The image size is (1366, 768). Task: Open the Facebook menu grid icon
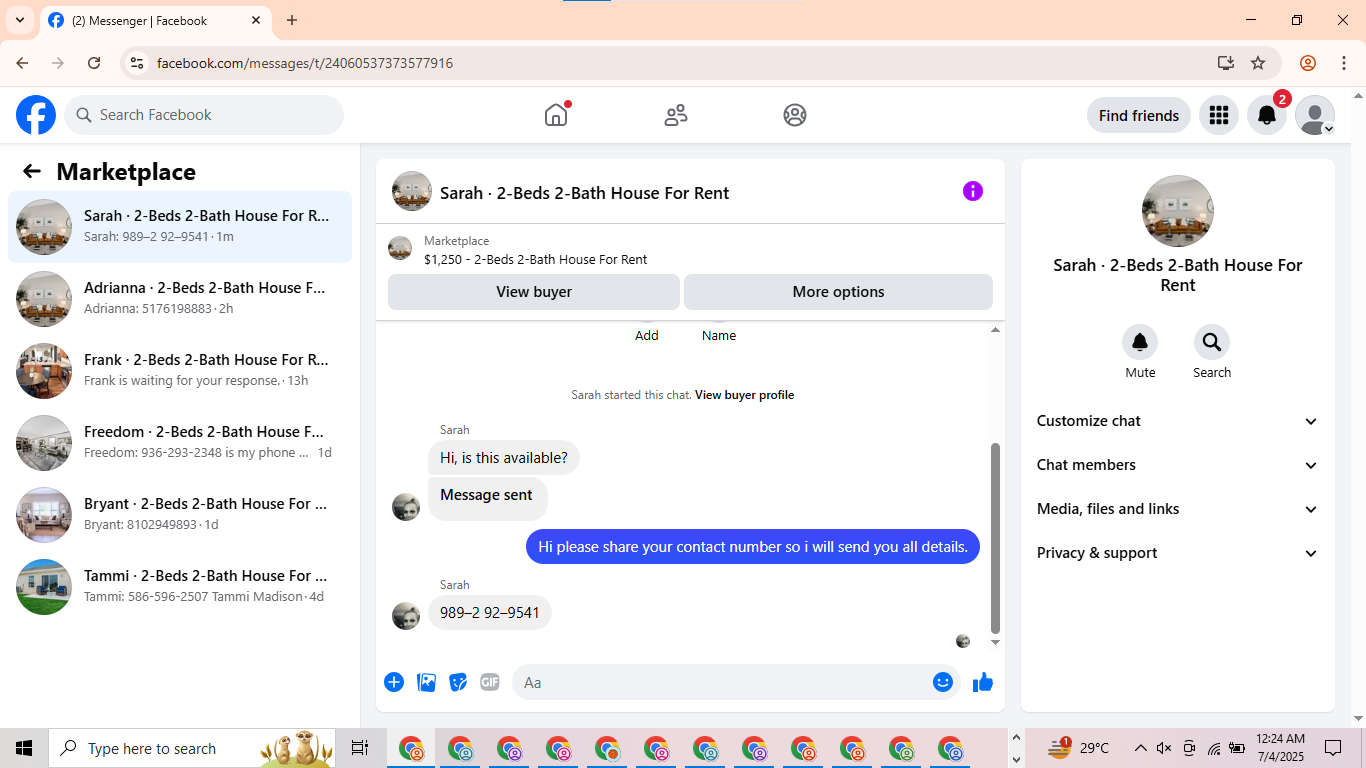click(x=1218, y=115)
